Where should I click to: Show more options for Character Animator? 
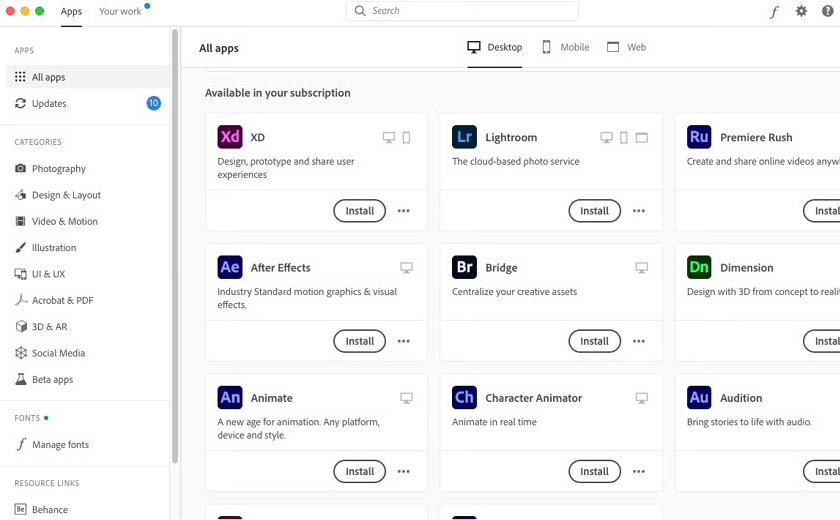(x=639, y=471)
